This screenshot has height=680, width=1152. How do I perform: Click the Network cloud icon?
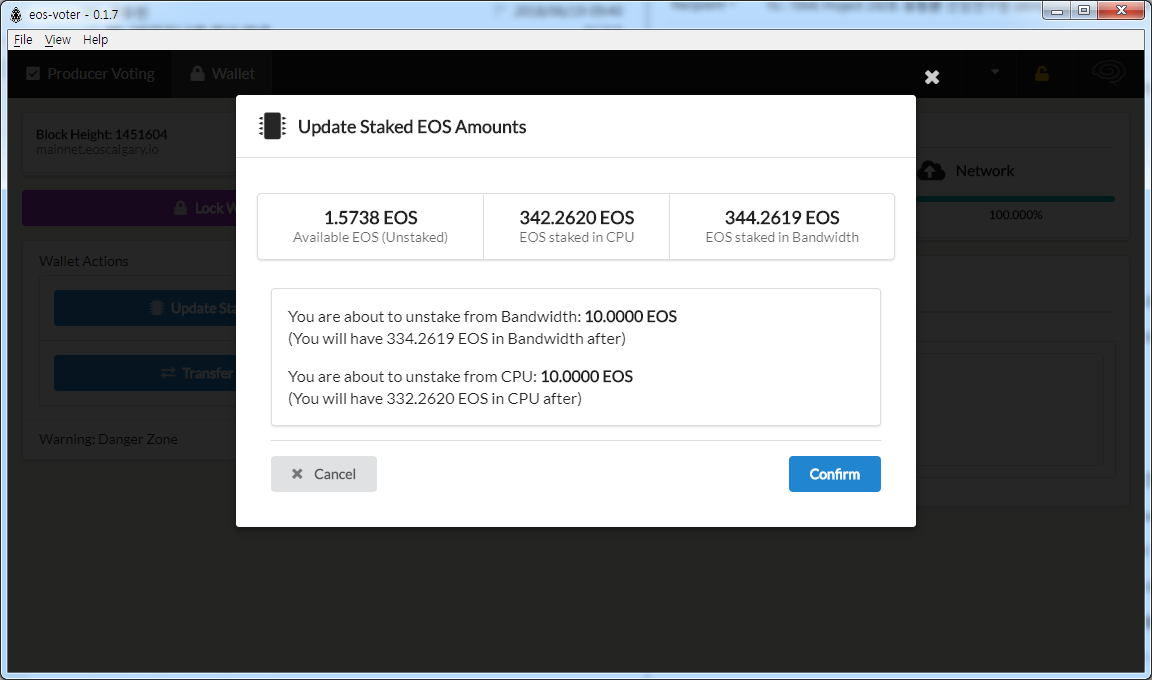tap(932, 170)
